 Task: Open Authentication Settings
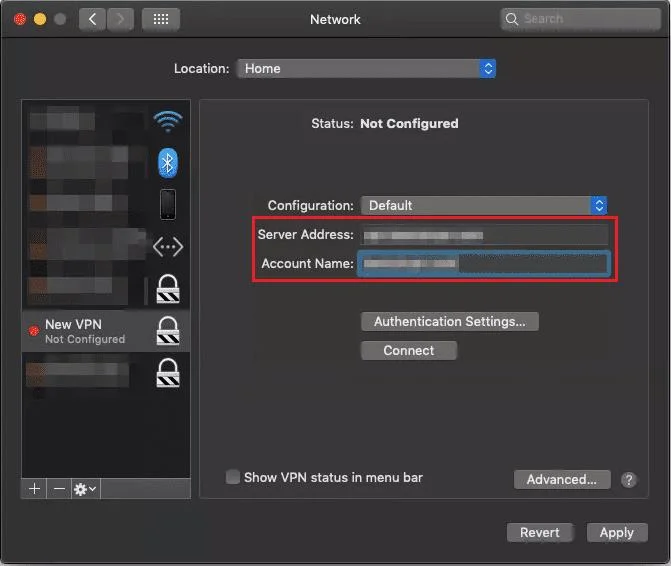click(x=449, y=321)
